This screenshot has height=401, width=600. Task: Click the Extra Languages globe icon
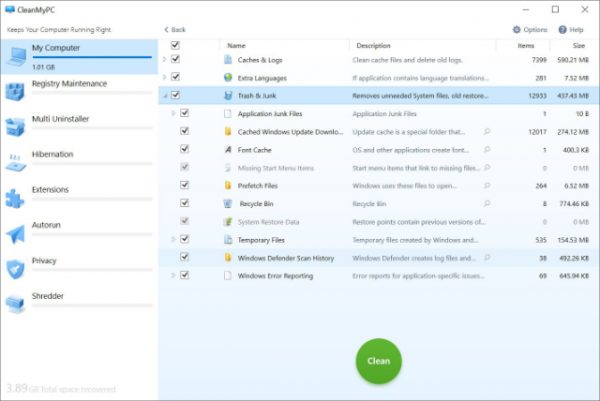click(228, 78)
